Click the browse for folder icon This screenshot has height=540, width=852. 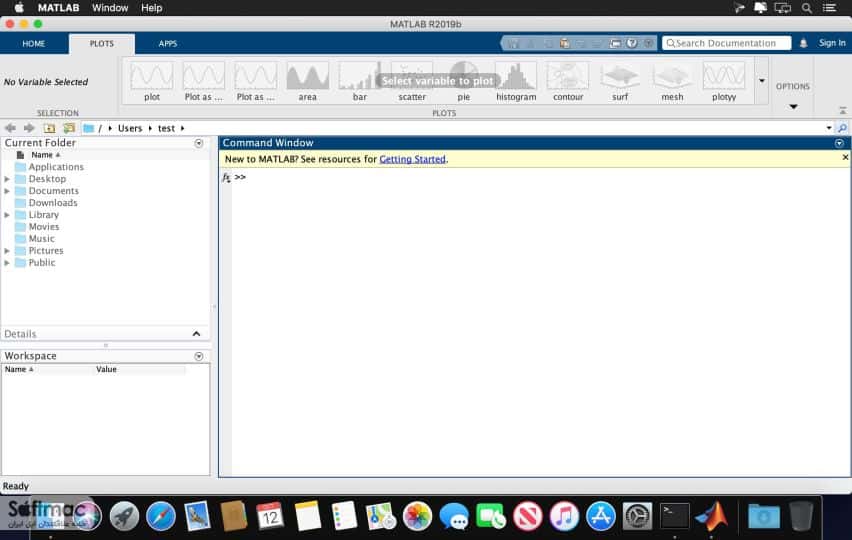pyautogui.click(x=69, y=128)
